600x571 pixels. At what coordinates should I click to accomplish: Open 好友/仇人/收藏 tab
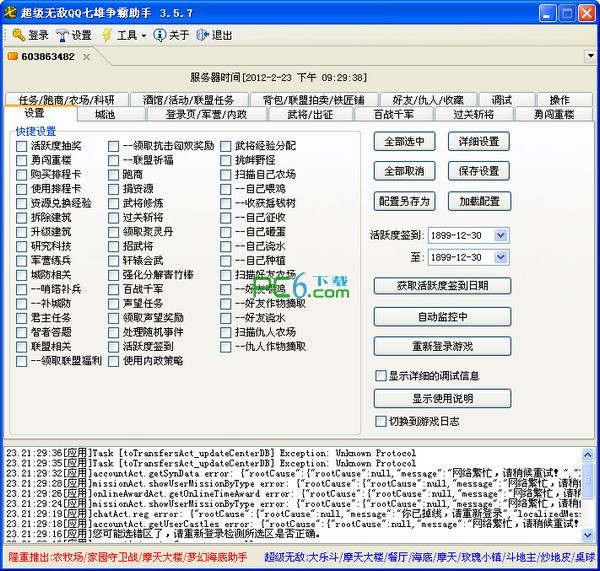pos(428,100)
